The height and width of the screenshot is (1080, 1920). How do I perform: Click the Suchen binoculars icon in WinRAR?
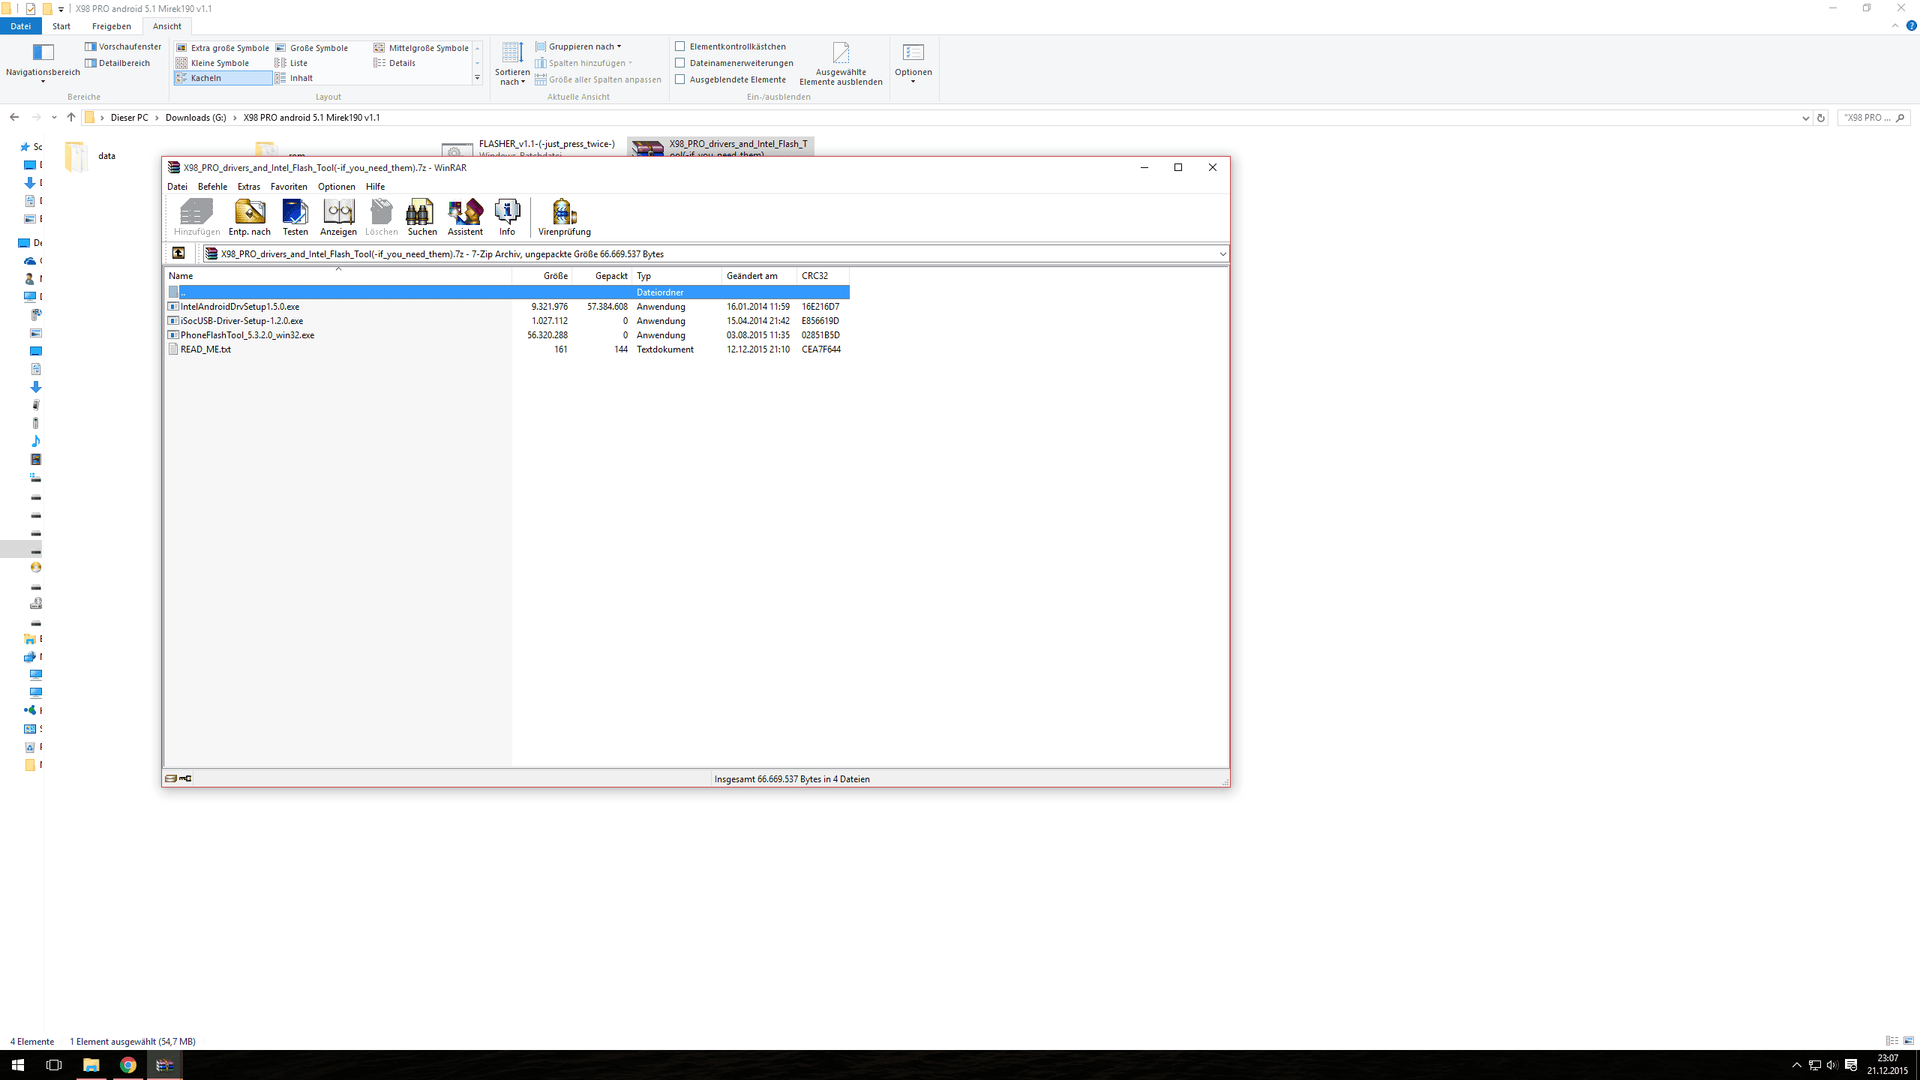(422, 217)
